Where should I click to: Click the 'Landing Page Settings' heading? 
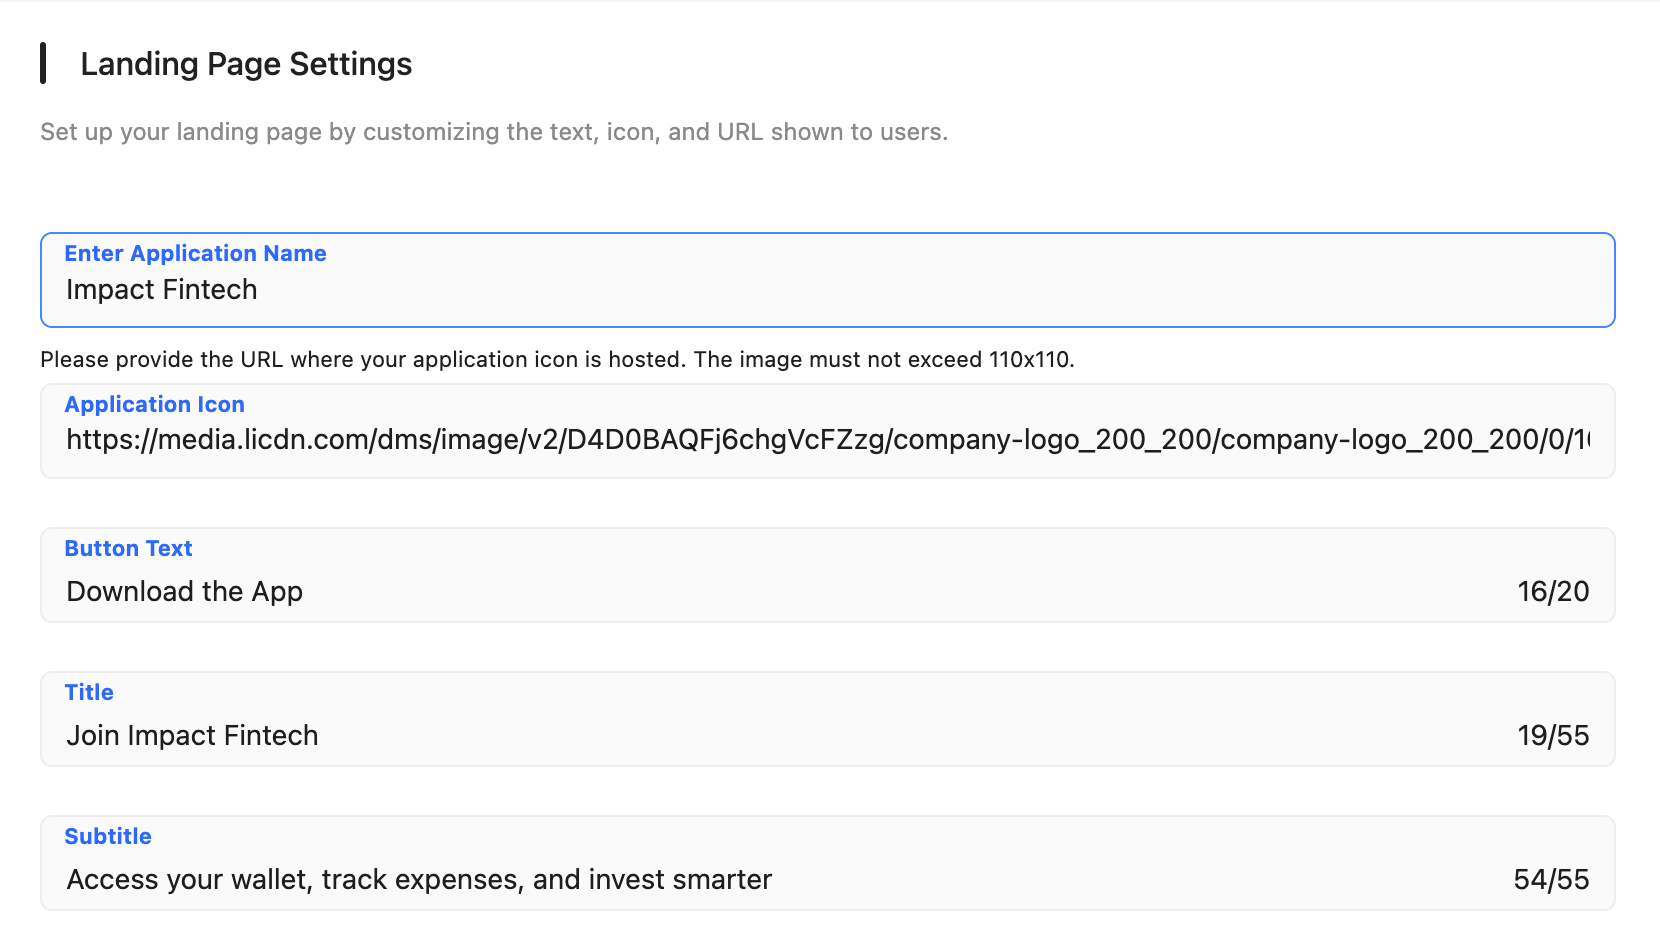246,64
